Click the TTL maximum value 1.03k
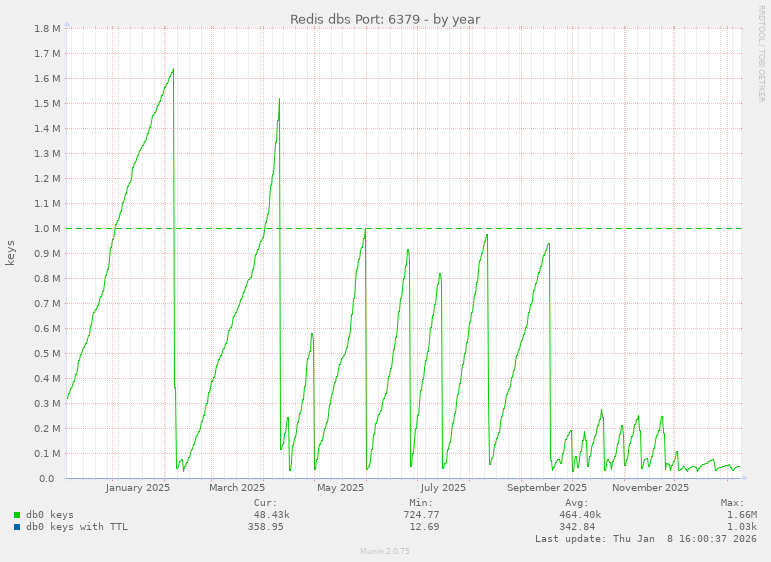The height and width of the screenshot is (562, 771). click(742, 527)
